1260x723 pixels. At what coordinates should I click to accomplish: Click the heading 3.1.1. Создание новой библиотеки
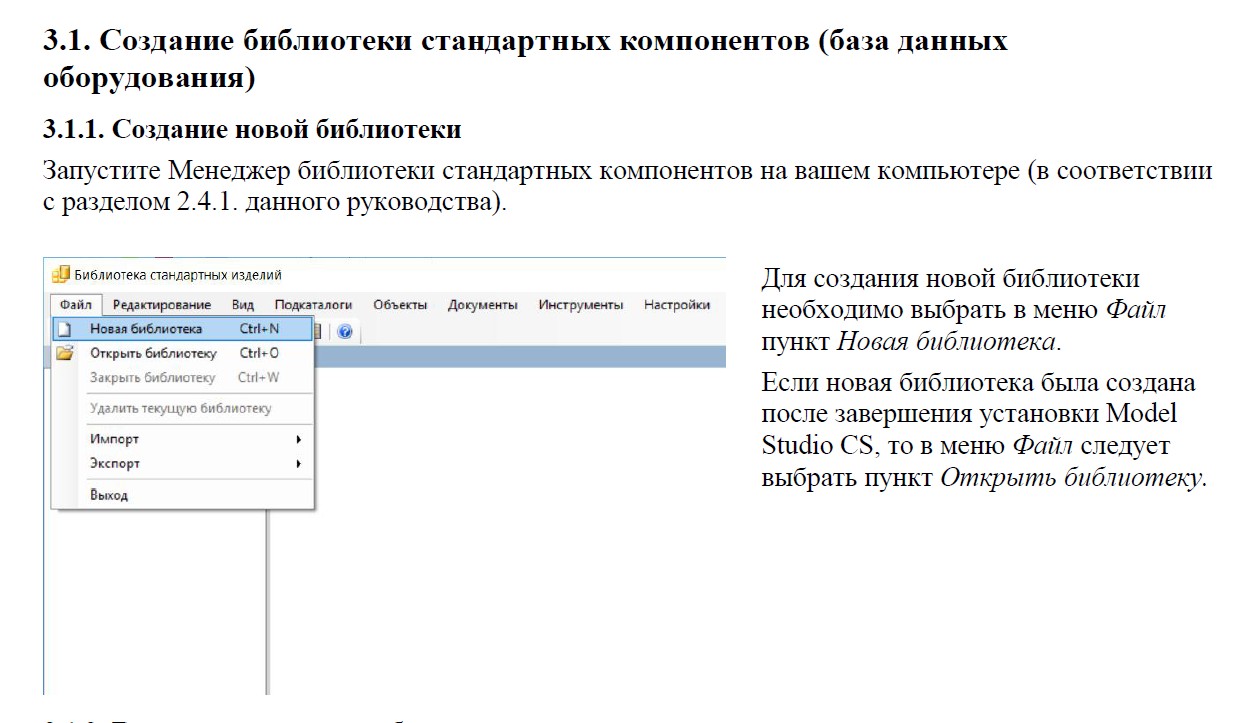coord(252,129)
